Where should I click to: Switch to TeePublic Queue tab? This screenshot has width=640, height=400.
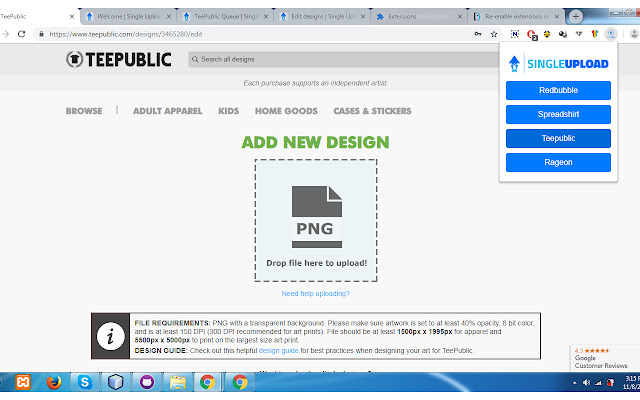pos(225,16)
